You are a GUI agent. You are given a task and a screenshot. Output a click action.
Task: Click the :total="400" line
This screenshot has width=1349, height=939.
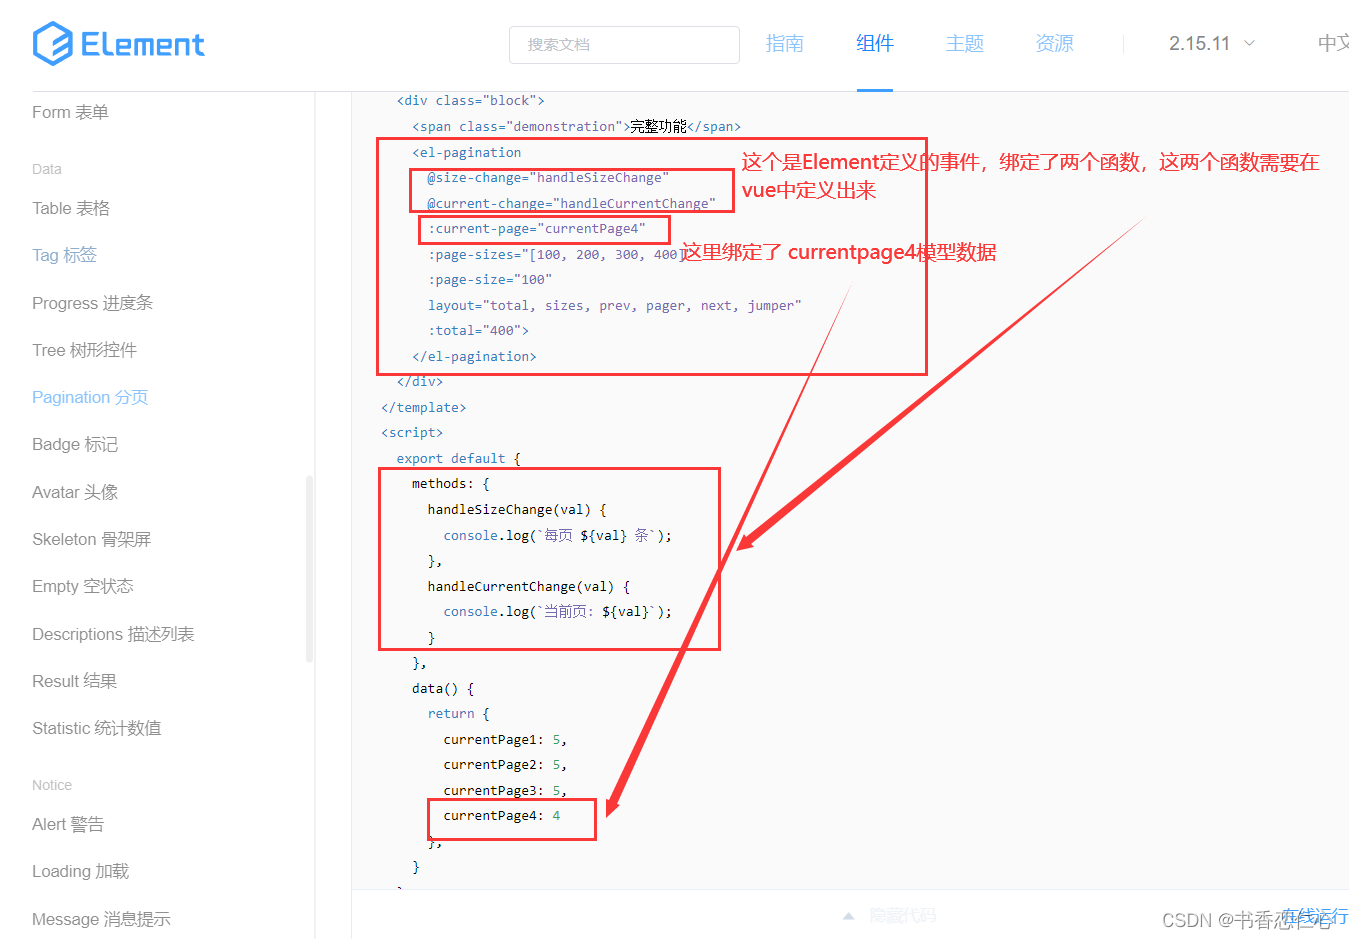pyautogui.click(x=478, y=331)
